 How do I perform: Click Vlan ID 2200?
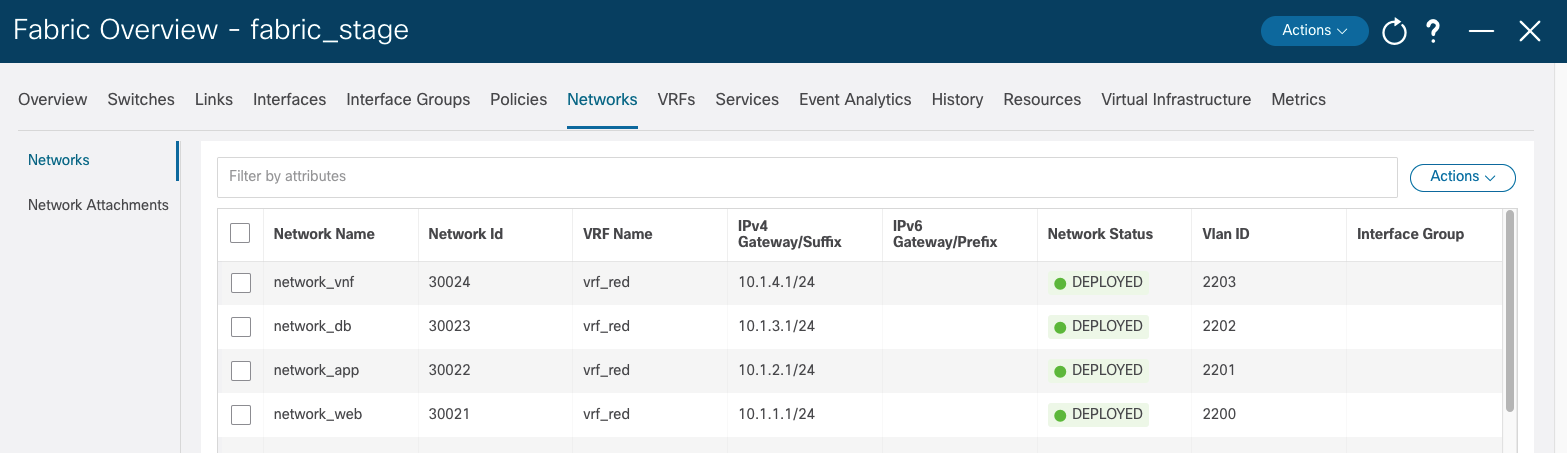(1219, 414)
